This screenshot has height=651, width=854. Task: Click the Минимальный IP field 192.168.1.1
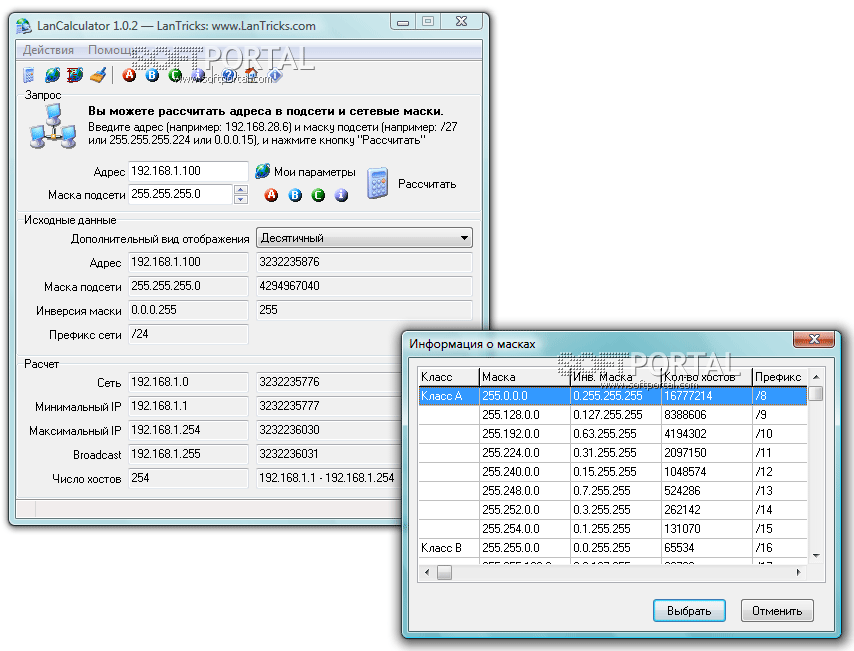[188, 406]
